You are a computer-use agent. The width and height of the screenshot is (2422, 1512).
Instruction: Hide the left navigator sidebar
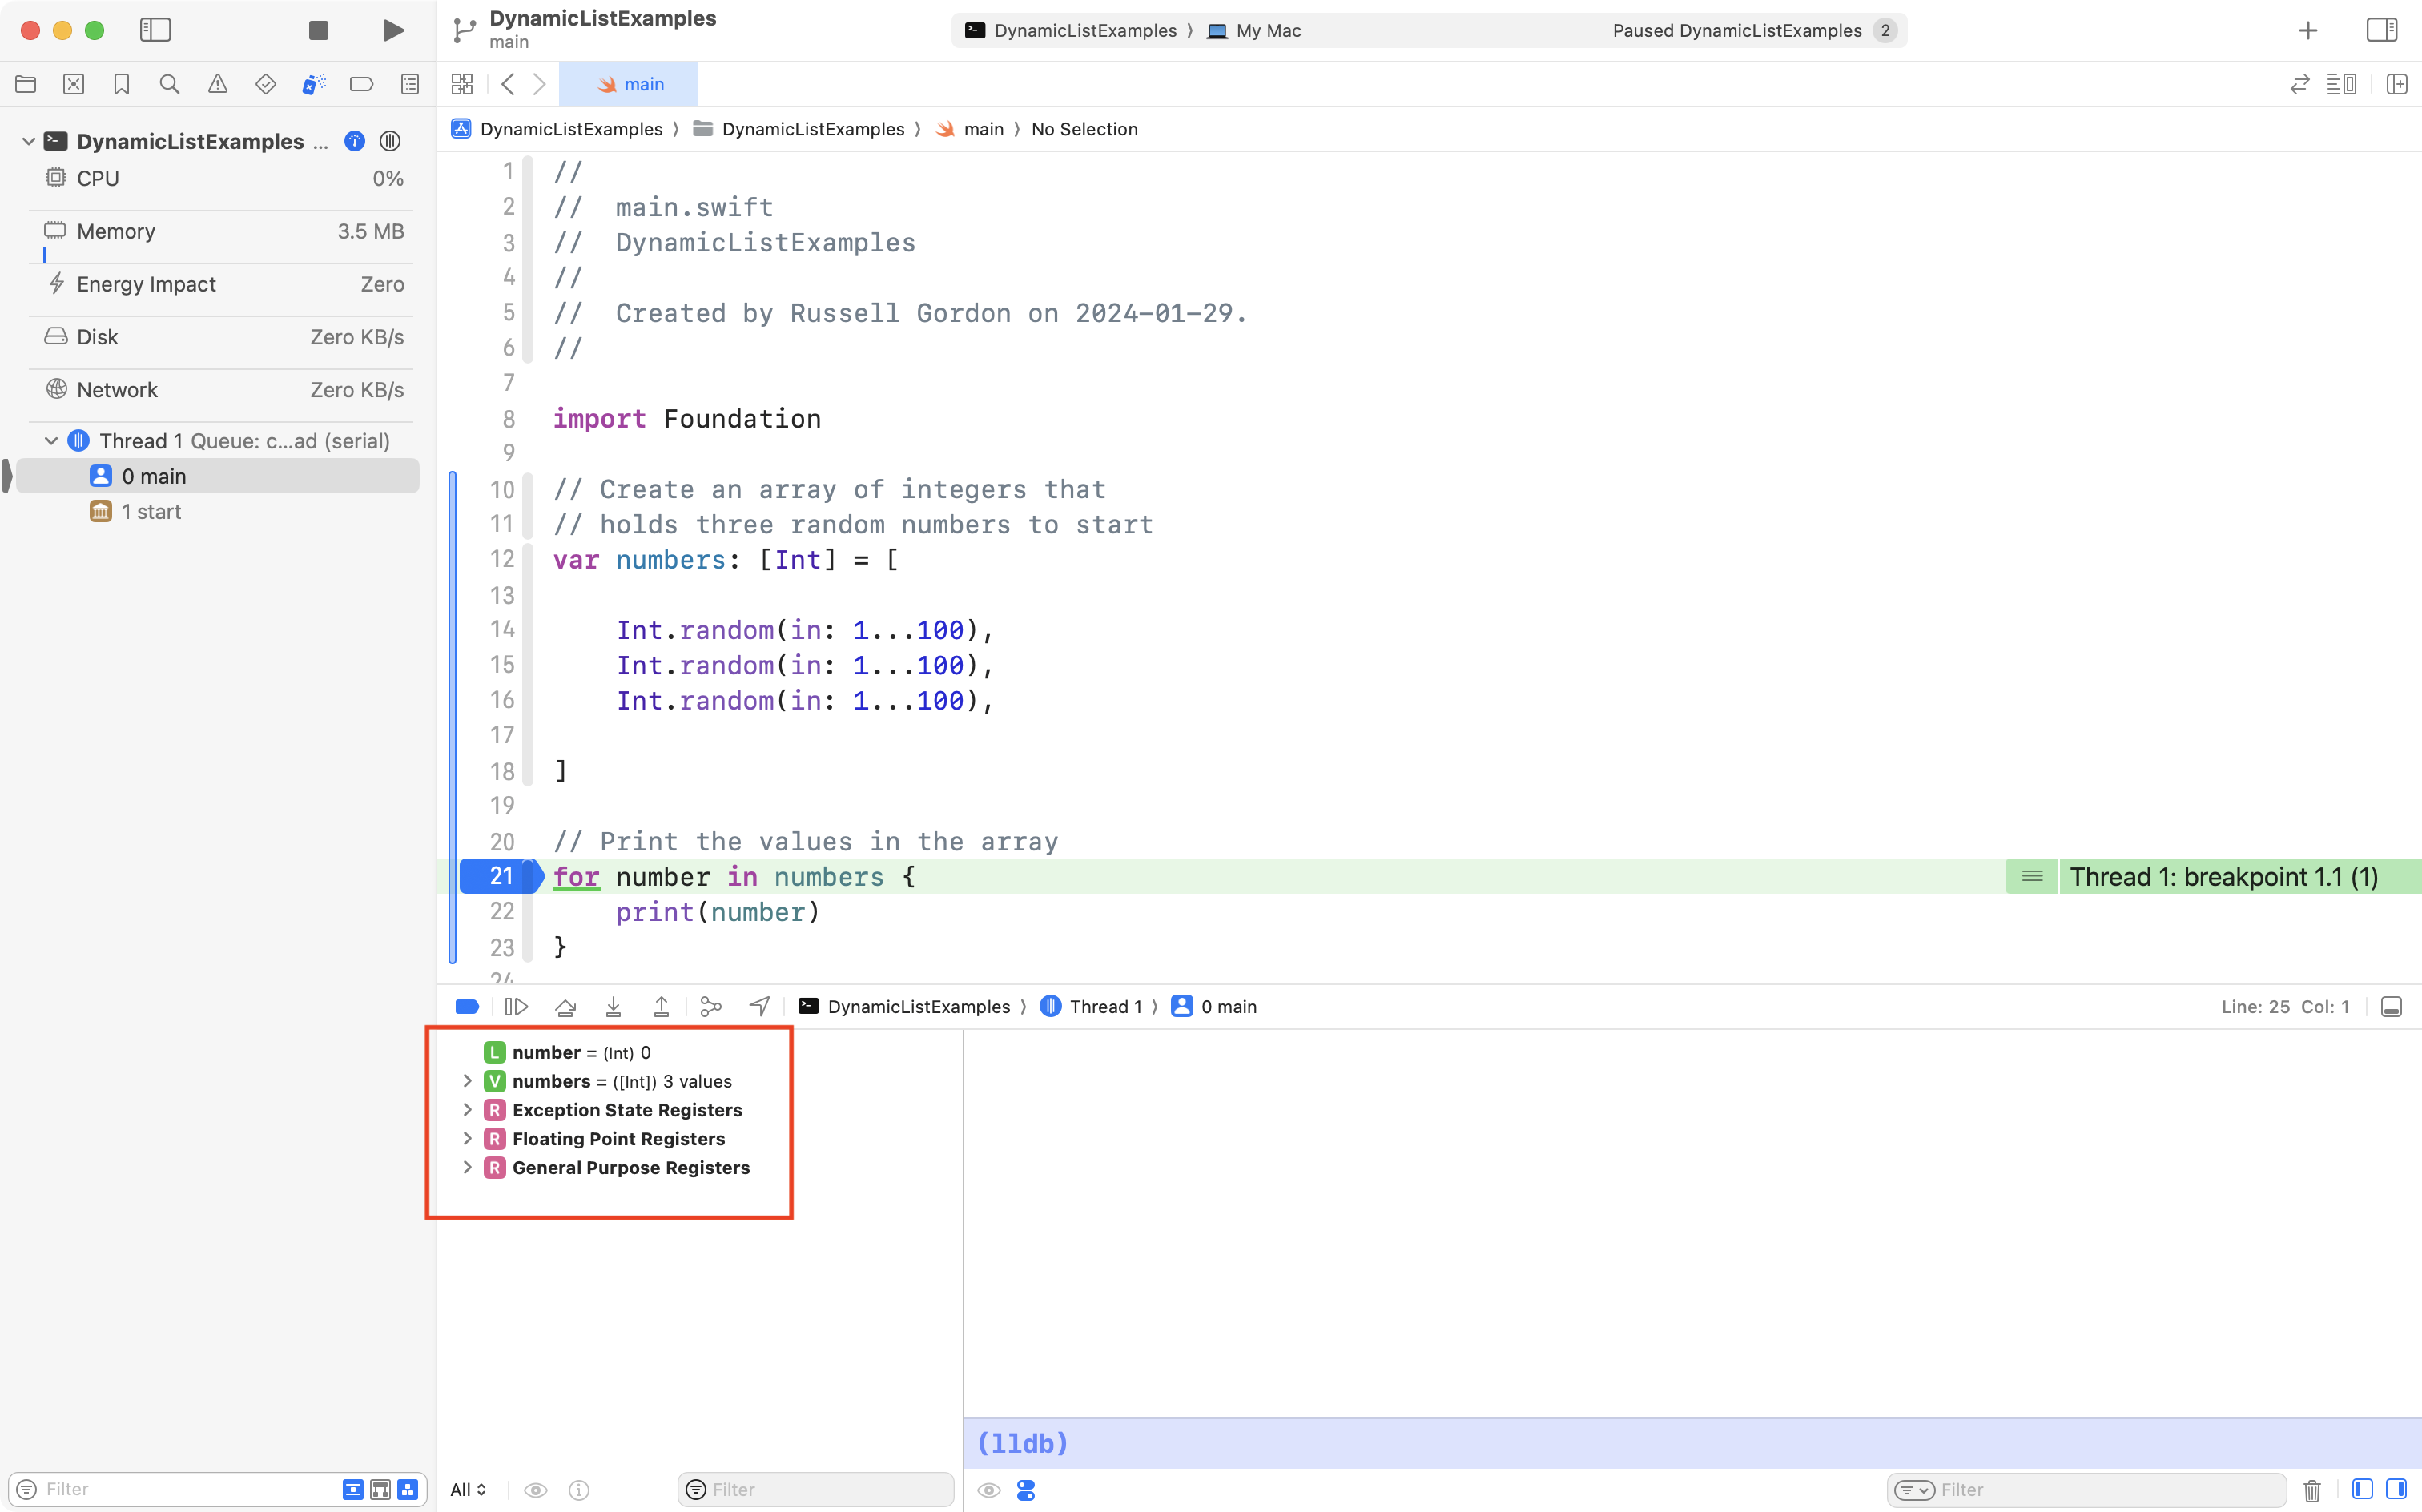pyautogui.click(x=156, y=30)
